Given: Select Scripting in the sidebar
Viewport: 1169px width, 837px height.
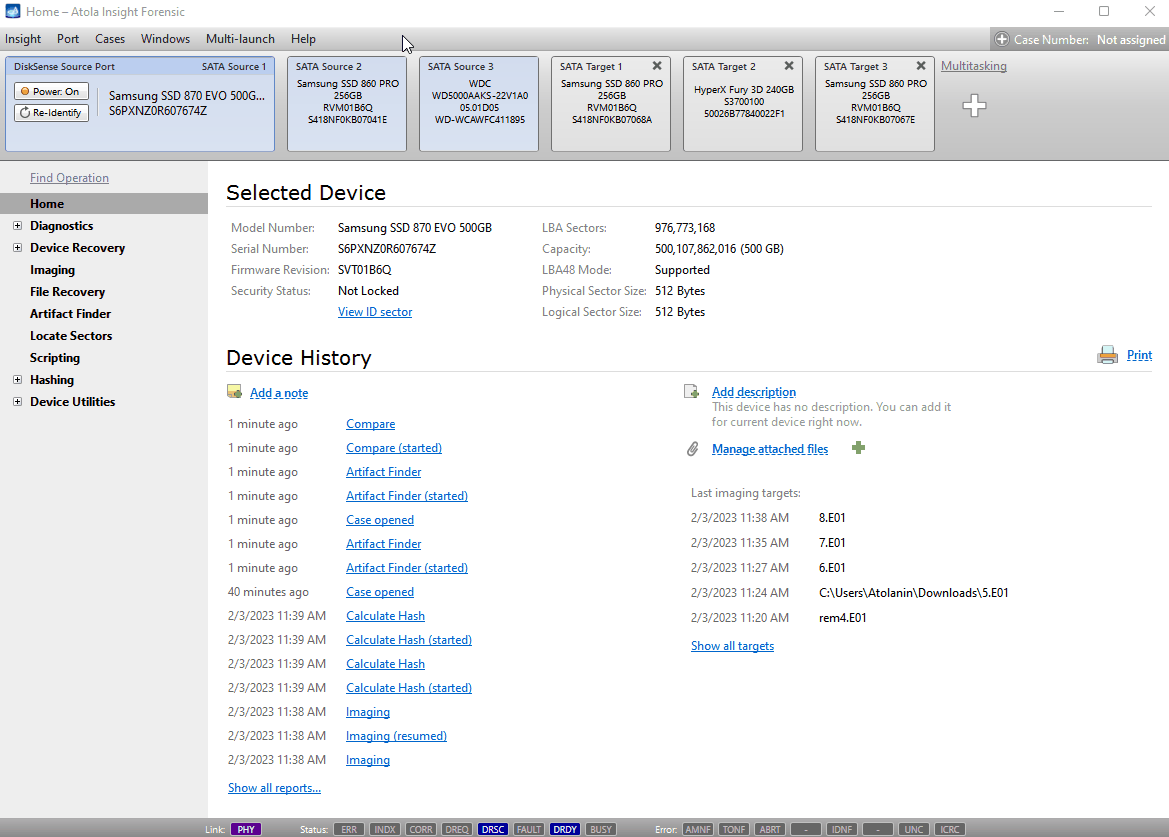Looking at the screenshot, I should [54, 358].
